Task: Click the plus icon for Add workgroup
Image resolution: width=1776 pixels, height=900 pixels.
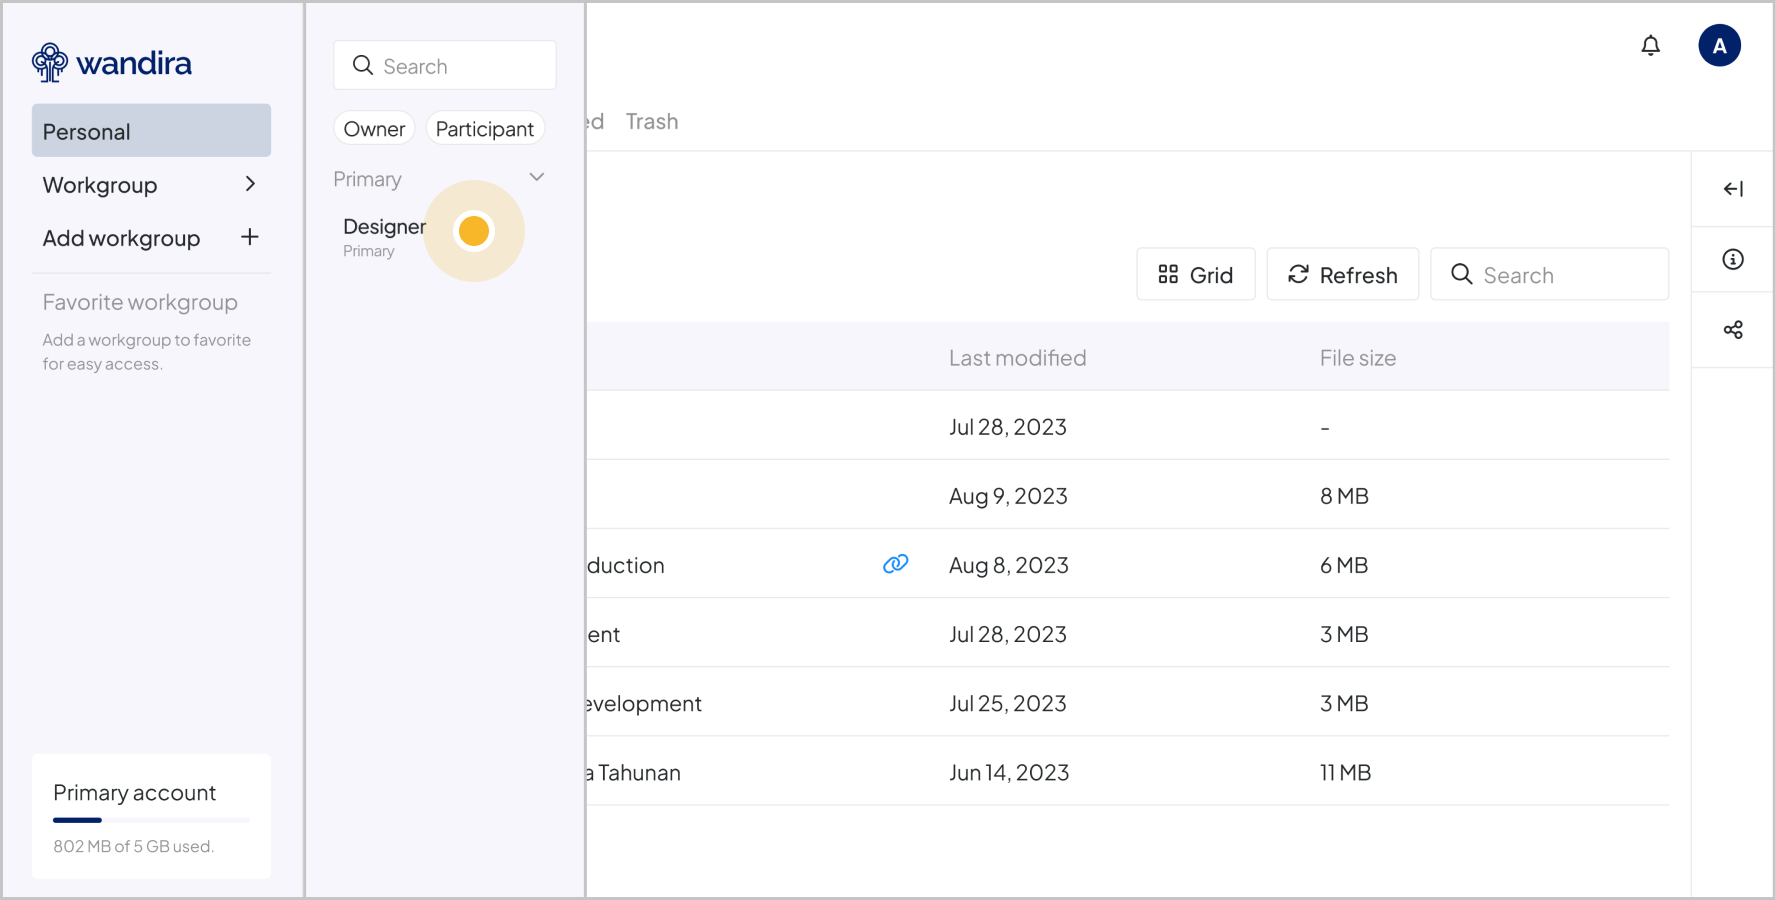Action: coord(250,237)
